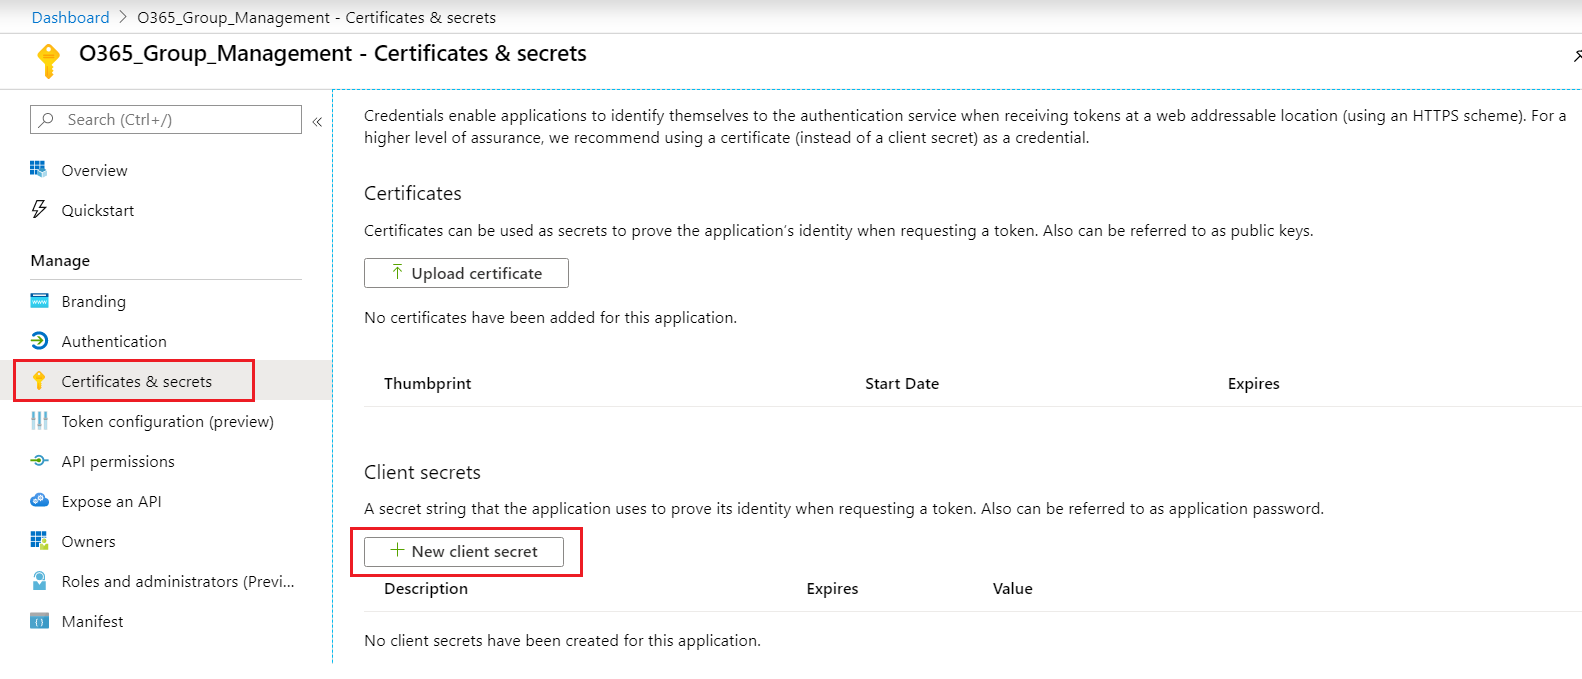
Task: Click the Expires column header under Certificates
Action: (x=1253, y=384)
